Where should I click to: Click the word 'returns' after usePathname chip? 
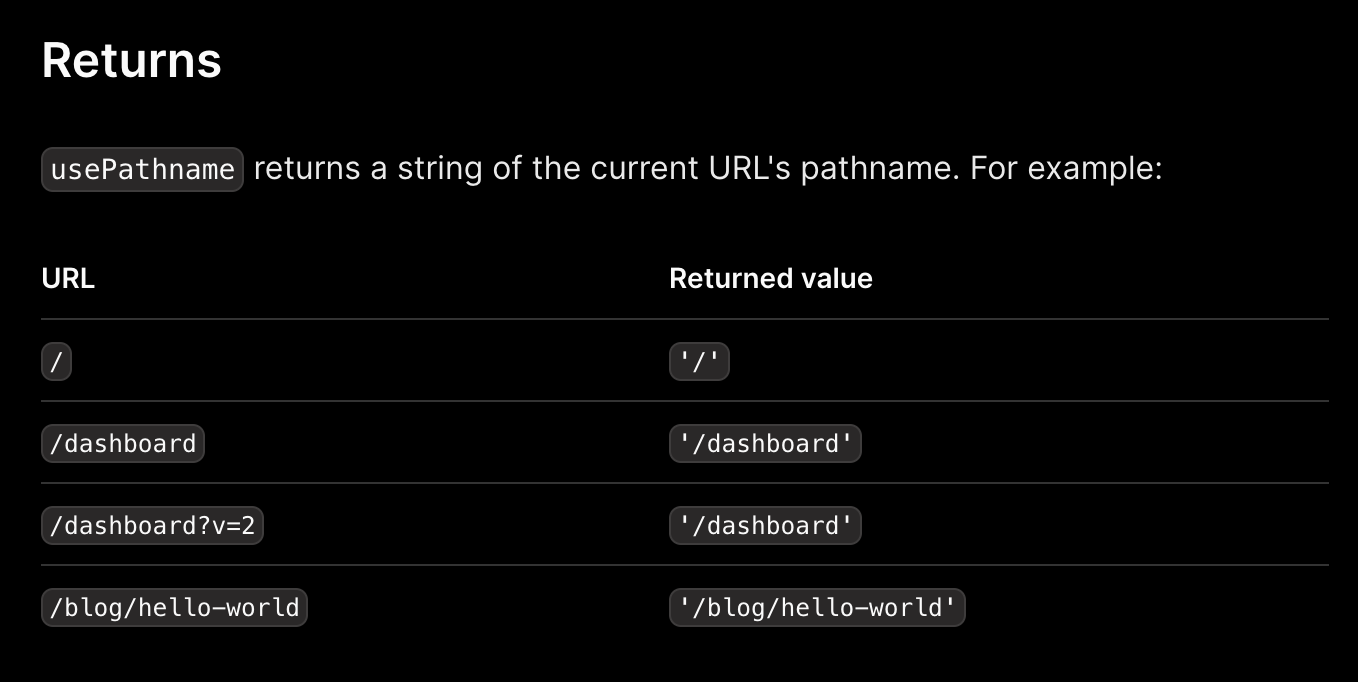tap(307, 169)
